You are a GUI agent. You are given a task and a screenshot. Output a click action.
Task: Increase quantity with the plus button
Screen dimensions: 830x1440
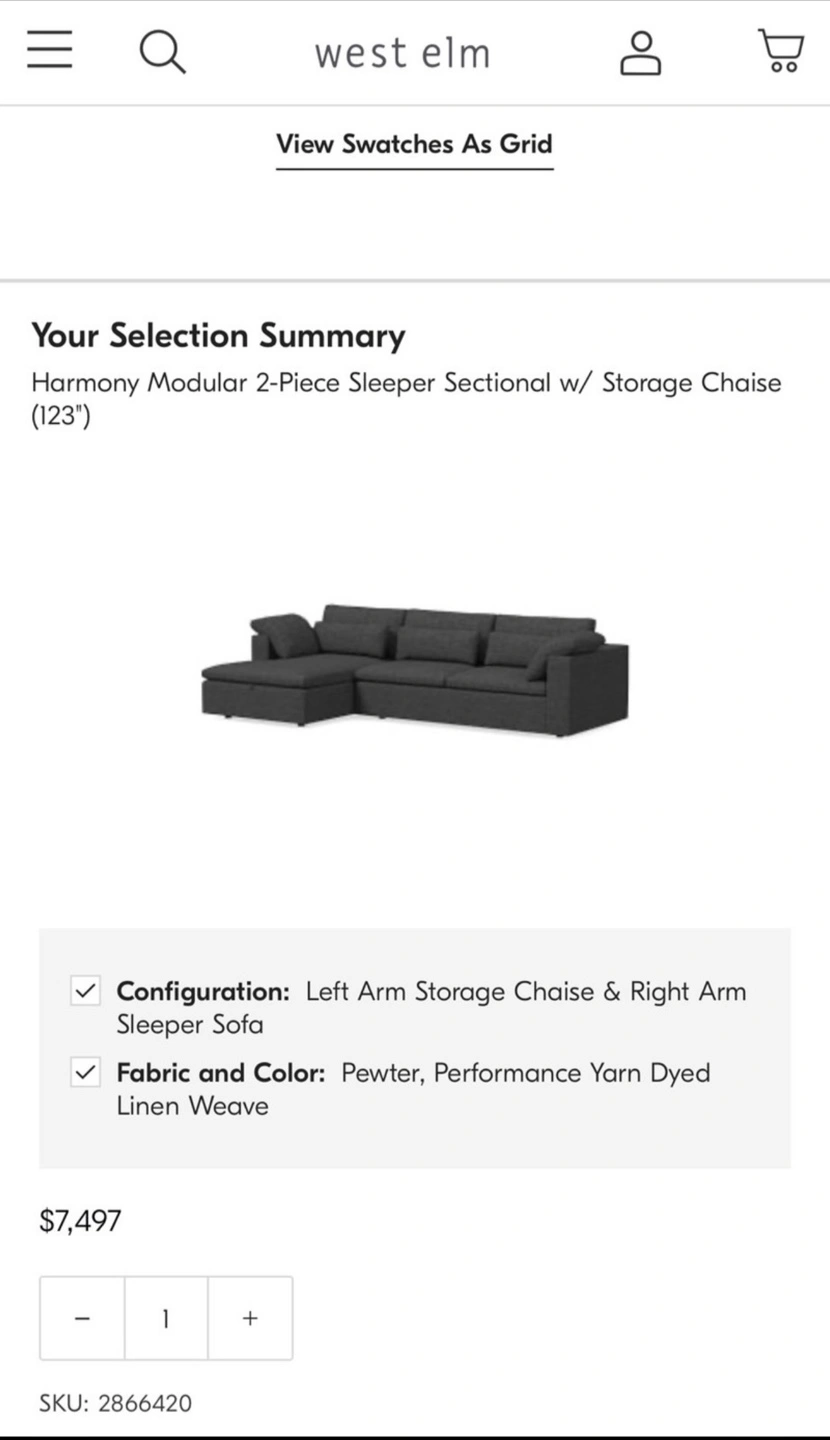pos(250,1318)
